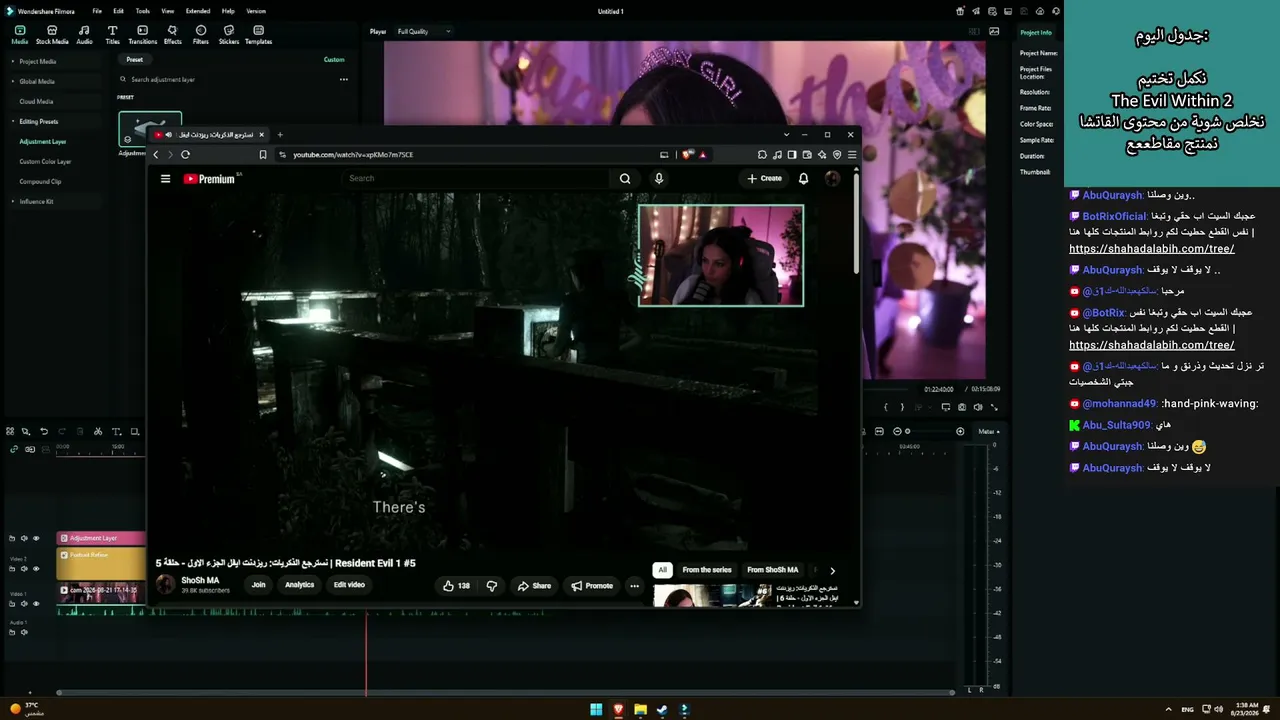Collapse the Editing Presets section
1280x720 pixels.
coord(13,121)
